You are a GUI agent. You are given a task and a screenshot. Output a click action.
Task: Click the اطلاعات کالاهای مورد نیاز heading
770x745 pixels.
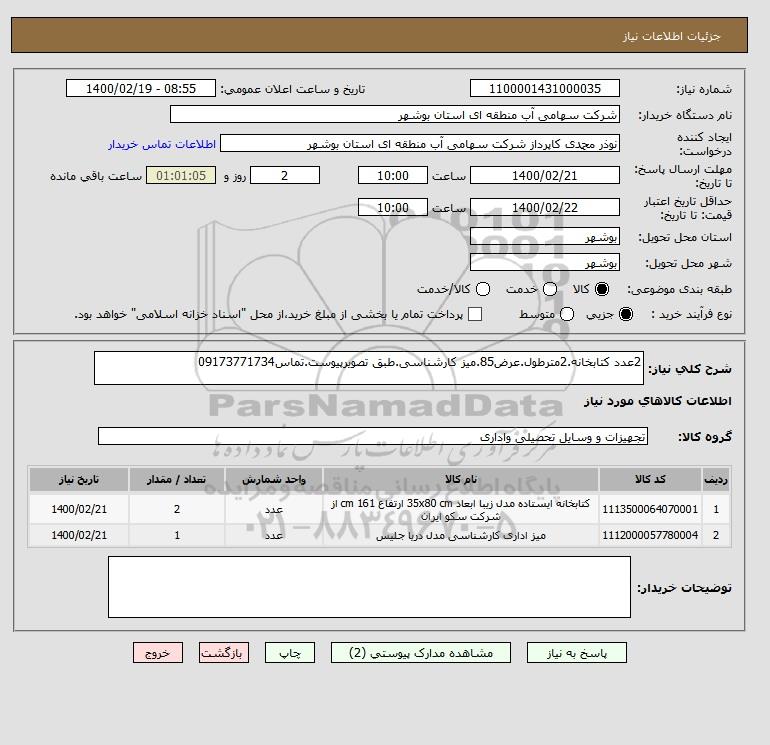pyautogui.click(x=658, y=401)
